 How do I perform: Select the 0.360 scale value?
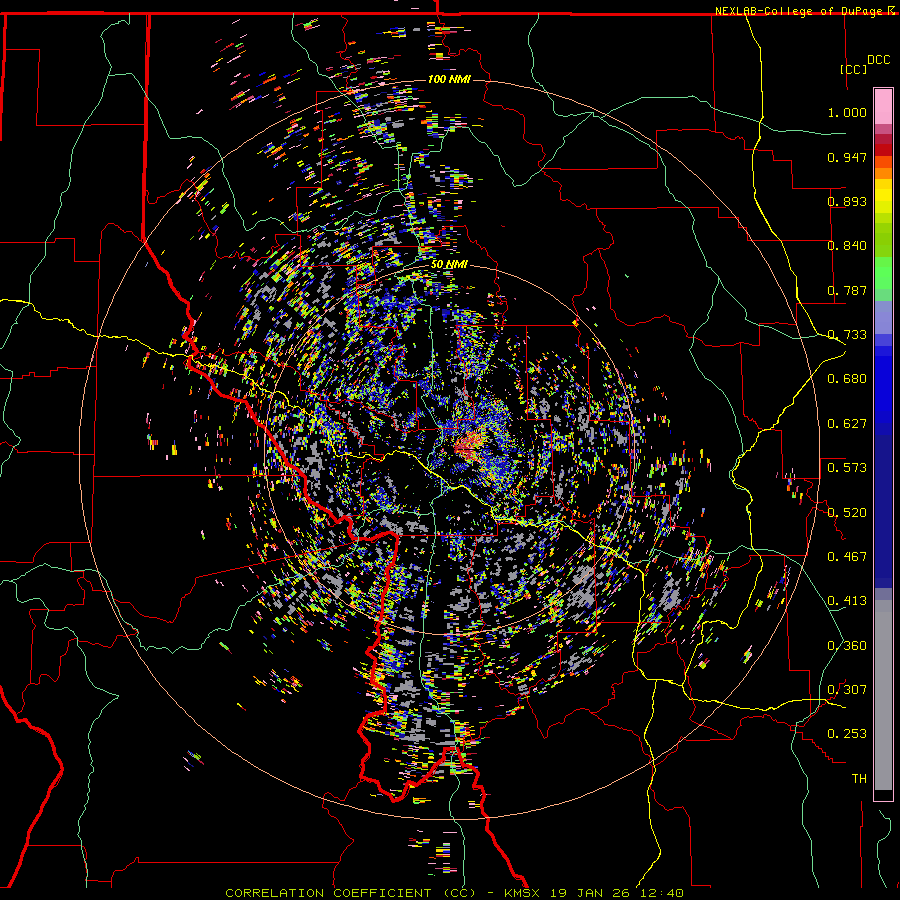tap(847, 646)
